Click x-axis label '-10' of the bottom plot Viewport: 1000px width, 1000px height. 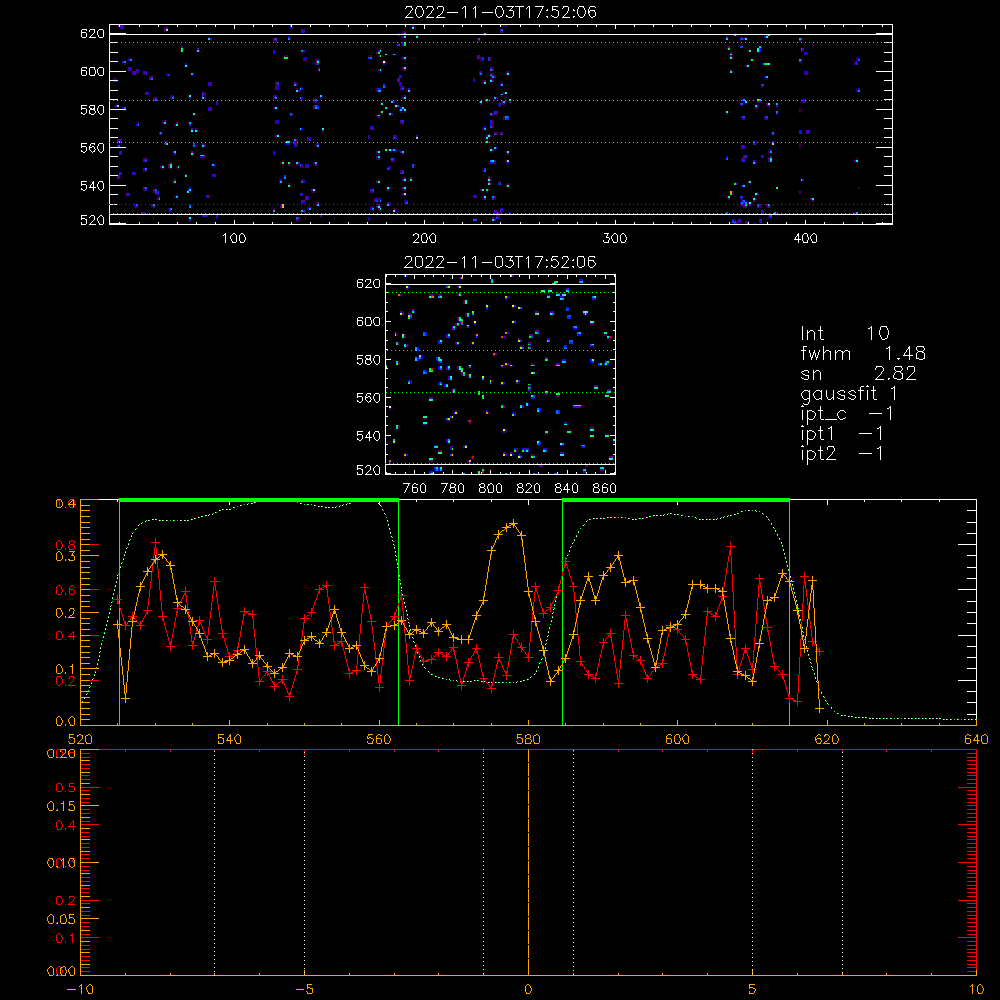click(x=80, y=989)
